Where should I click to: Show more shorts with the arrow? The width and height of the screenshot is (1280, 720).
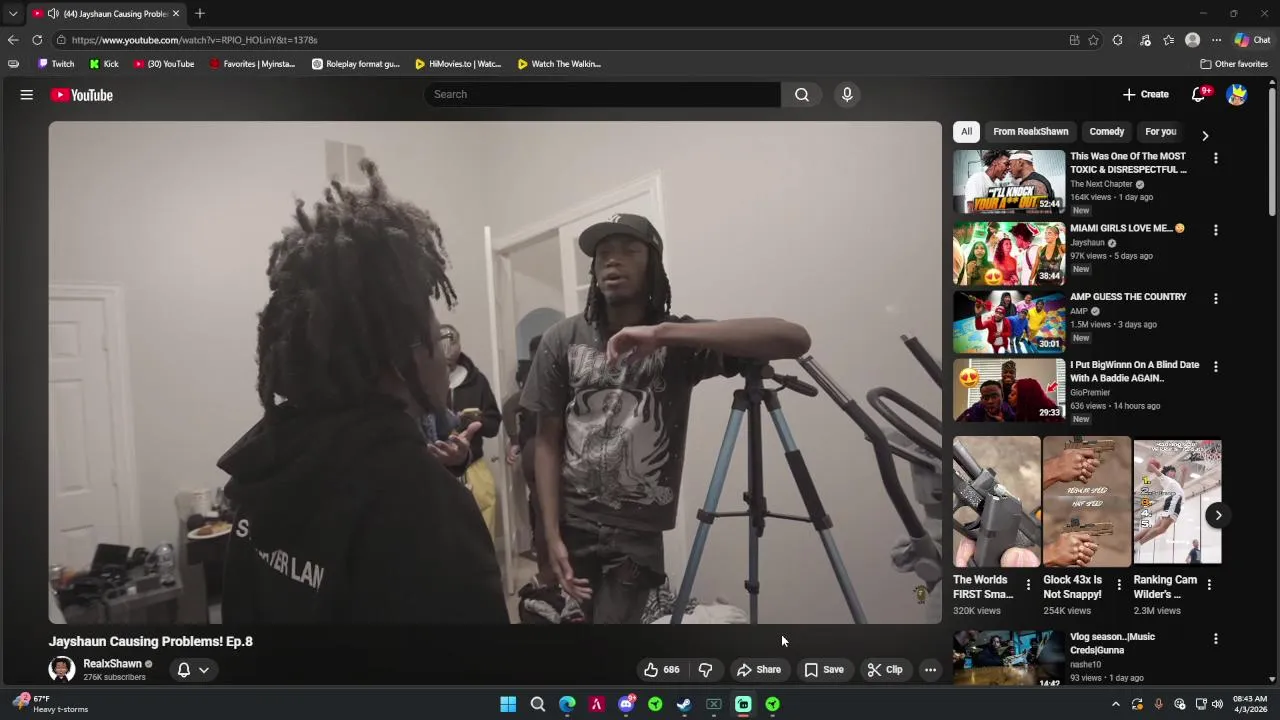(1218, 515)
